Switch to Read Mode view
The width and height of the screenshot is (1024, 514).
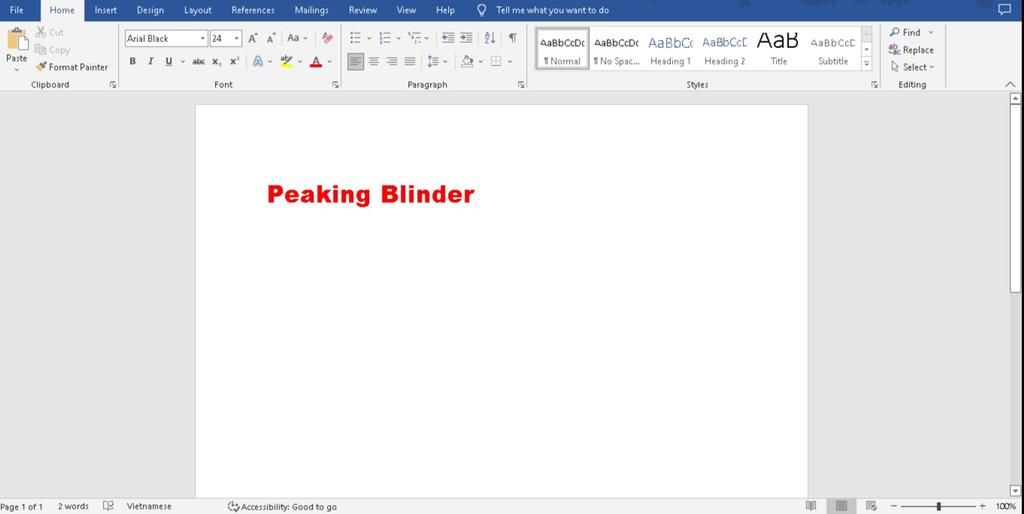(811, 506)
